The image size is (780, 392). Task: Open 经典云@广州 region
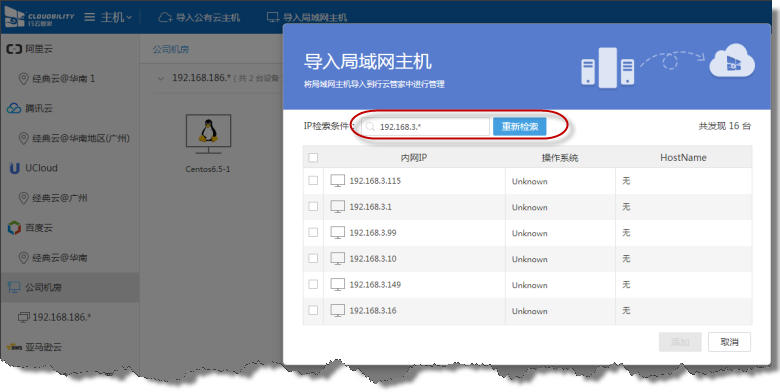[x=60, y=198]
